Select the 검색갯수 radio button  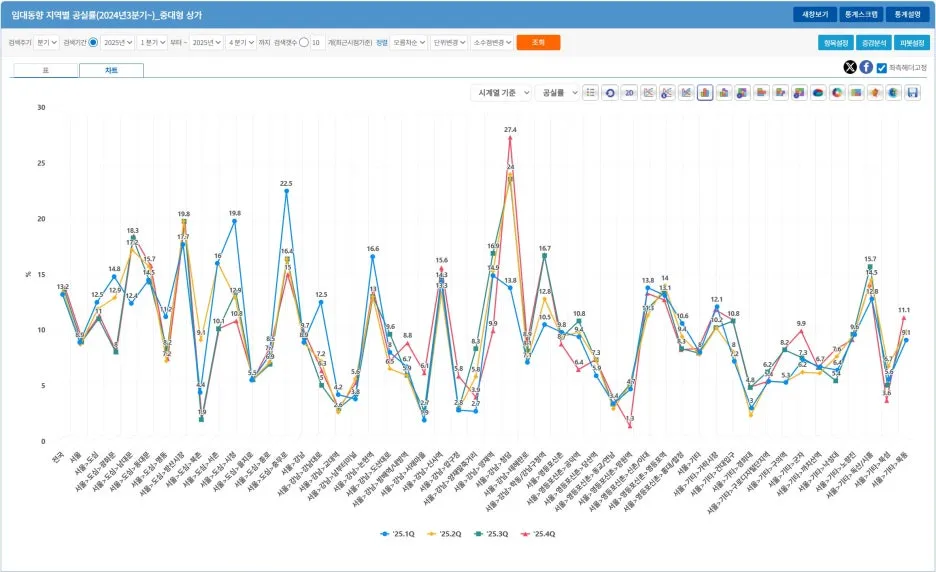304,42
